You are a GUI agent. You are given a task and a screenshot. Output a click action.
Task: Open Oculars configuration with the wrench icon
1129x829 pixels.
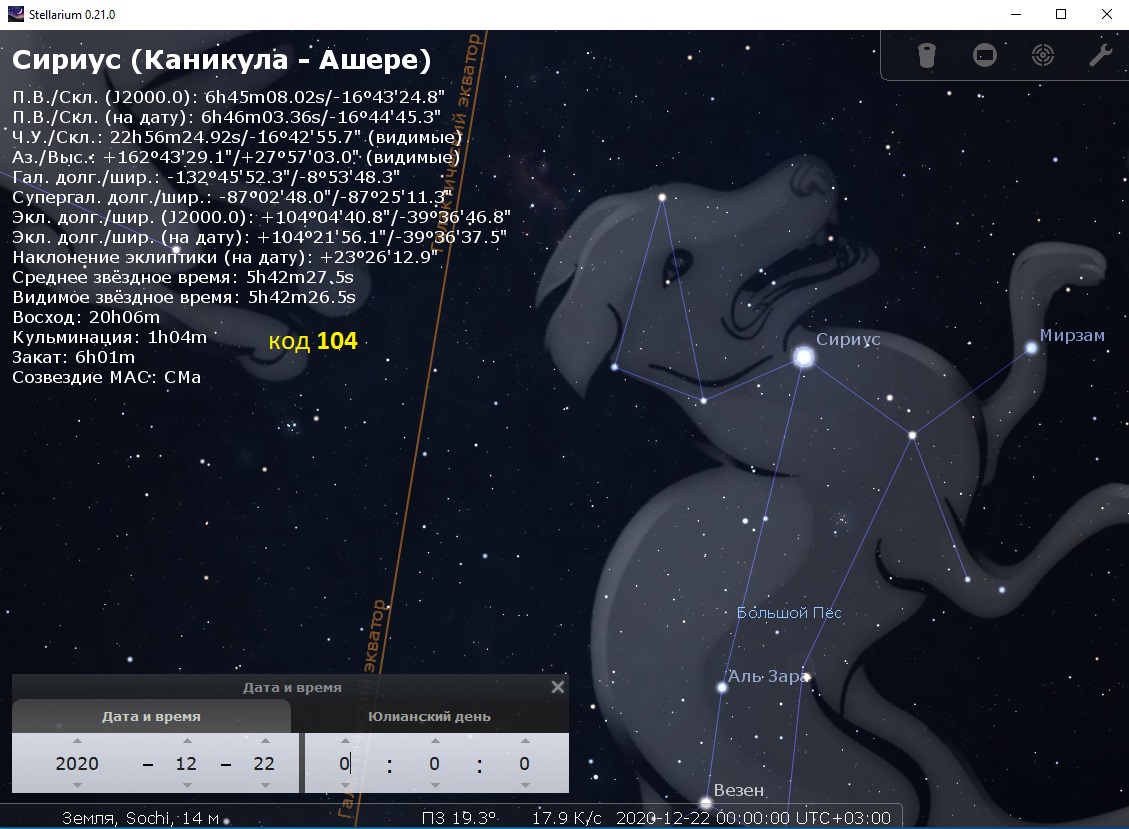tap(1100, 55)
